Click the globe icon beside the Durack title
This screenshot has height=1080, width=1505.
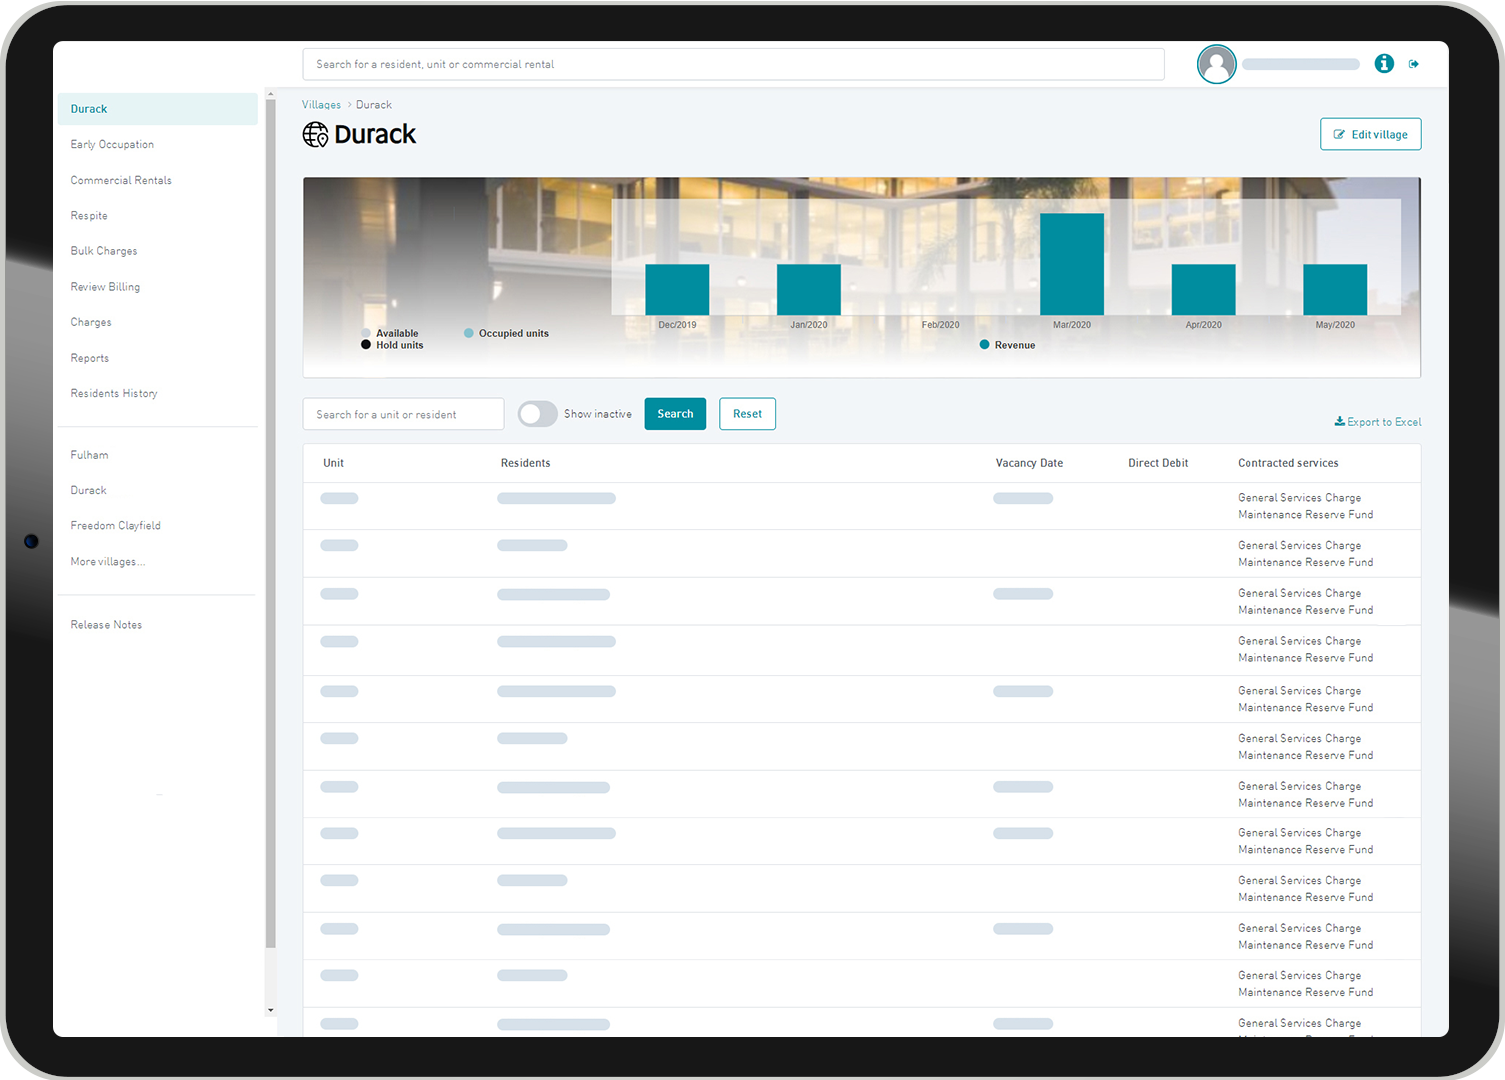click(x=315, y=134)
